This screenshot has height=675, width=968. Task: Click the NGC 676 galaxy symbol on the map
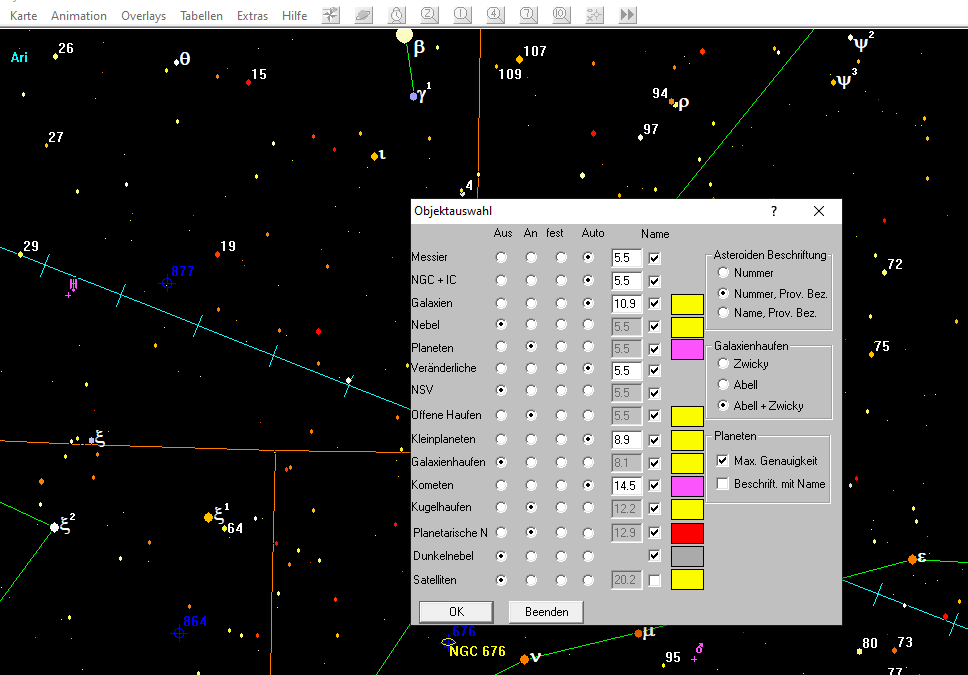point(448,643)
